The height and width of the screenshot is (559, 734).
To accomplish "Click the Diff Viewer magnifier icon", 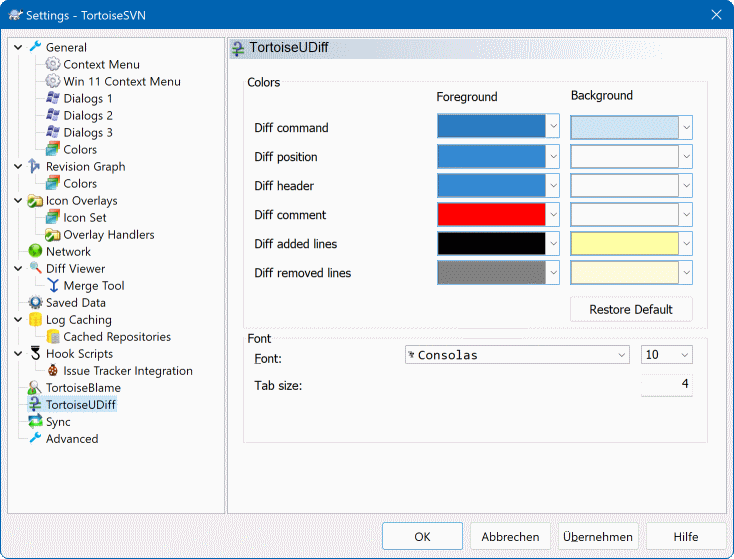I will click(35, 268).
